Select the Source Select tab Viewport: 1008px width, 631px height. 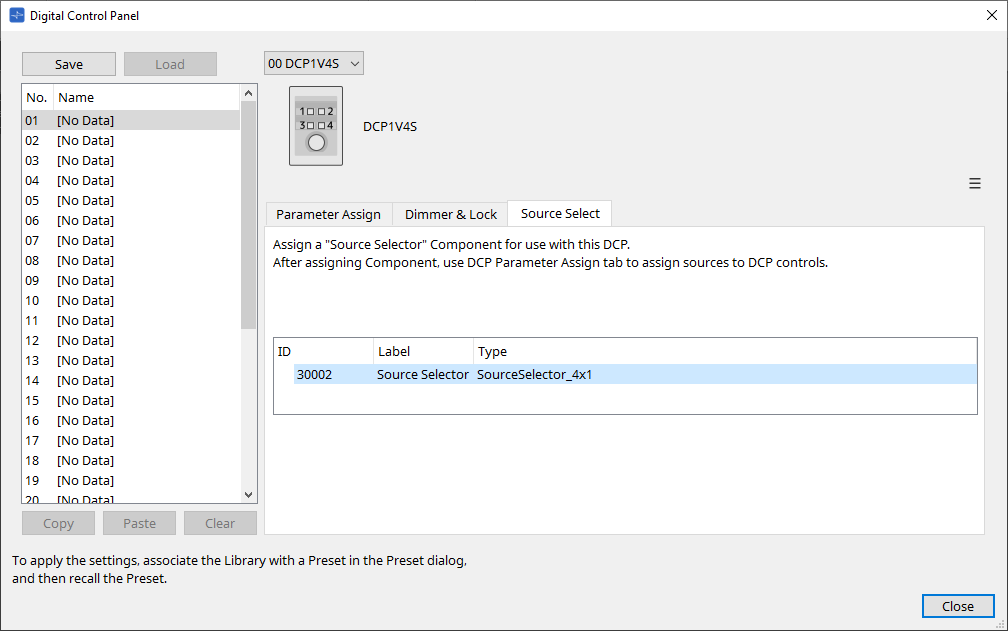pos(559,213)
